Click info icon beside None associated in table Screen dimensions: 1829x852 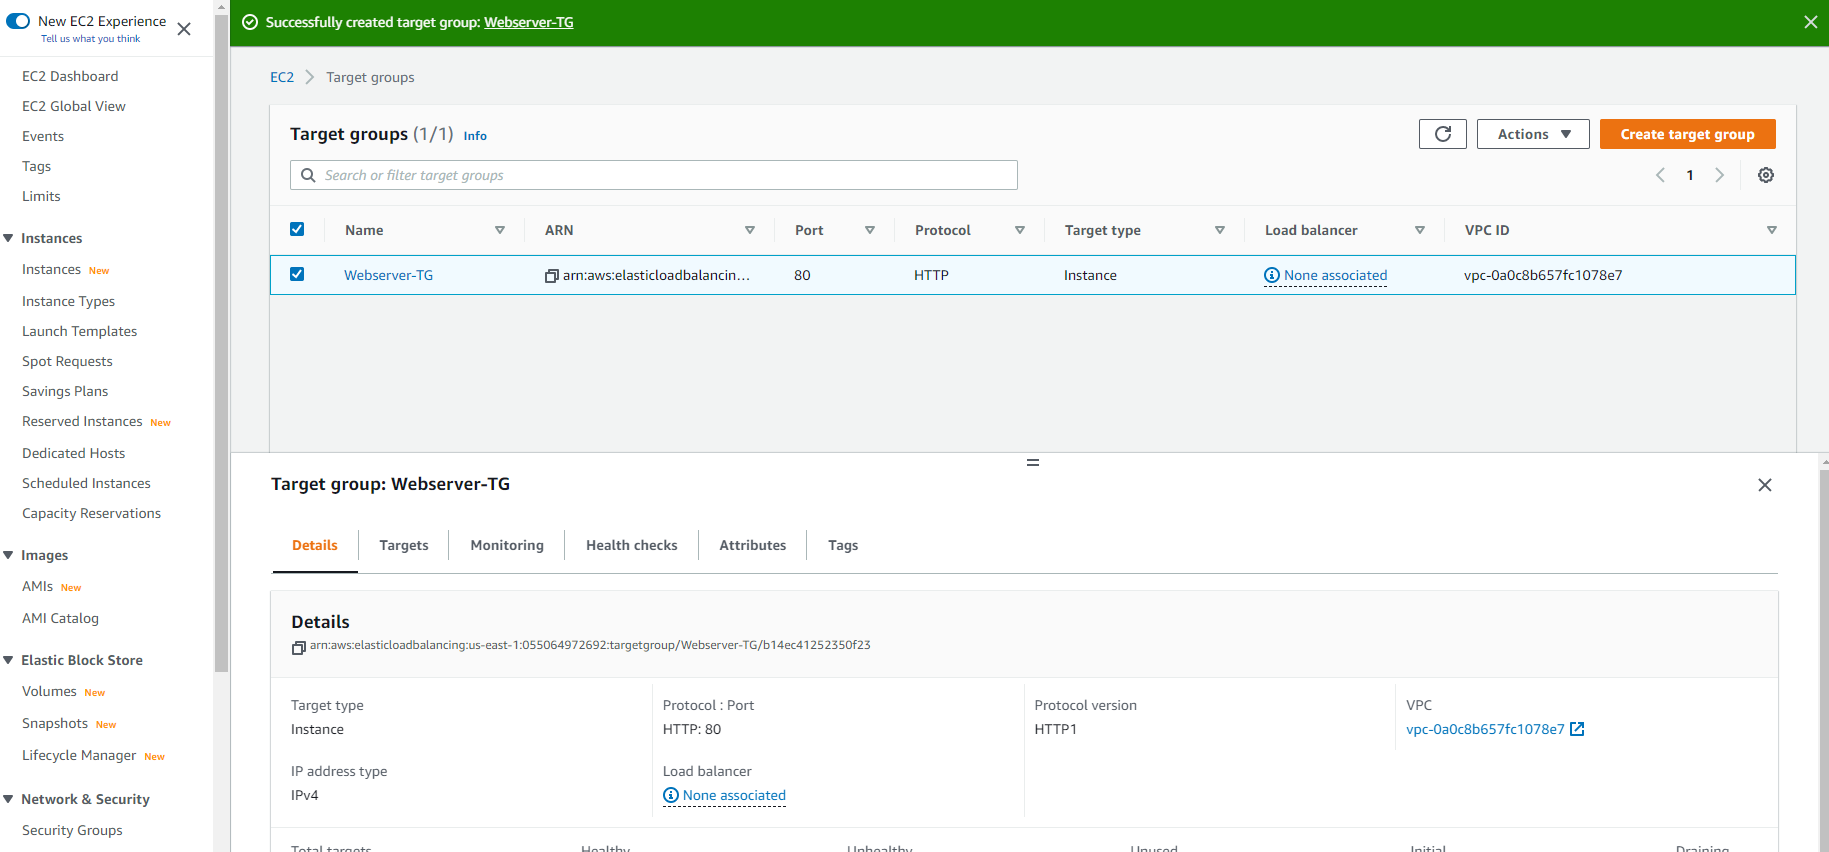1272,275
